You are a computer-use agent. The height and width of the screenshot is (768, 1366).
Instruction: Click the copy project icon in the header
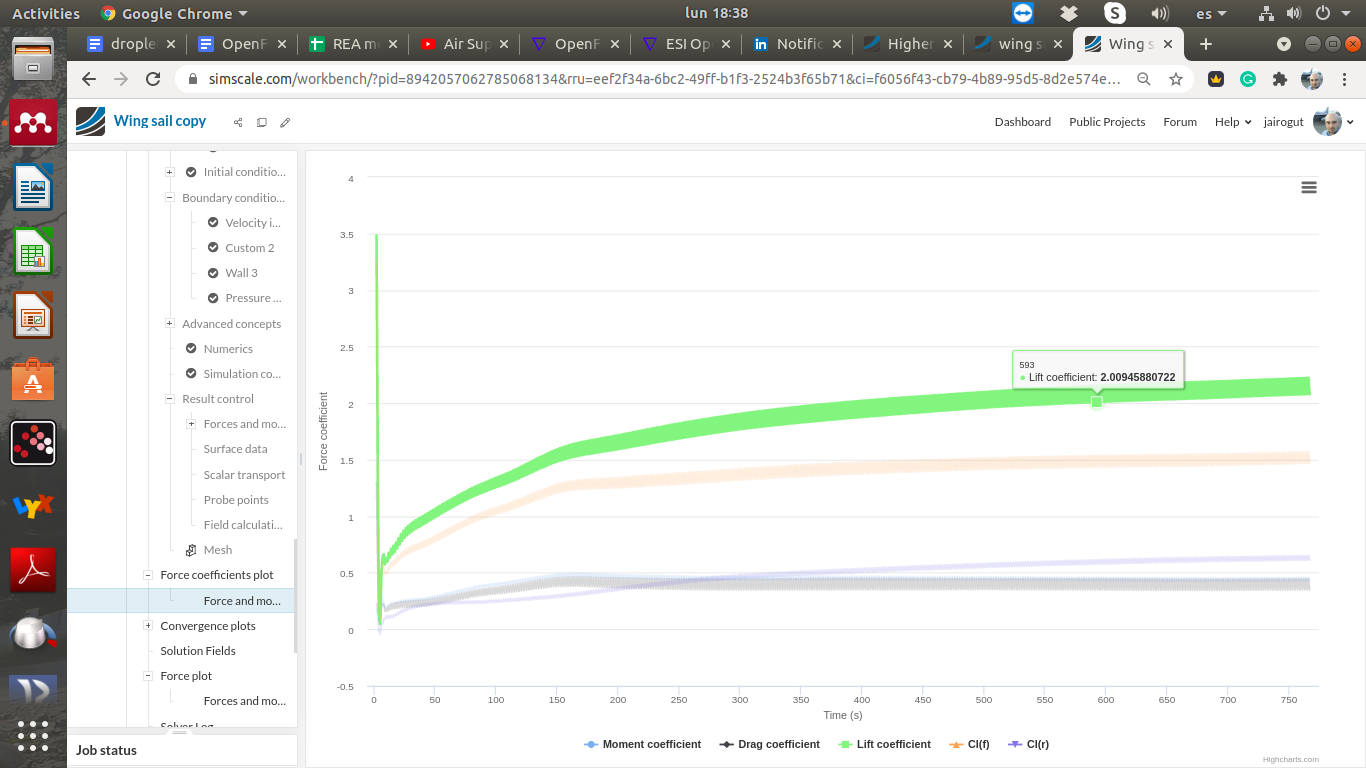click(x=262, y=122)
